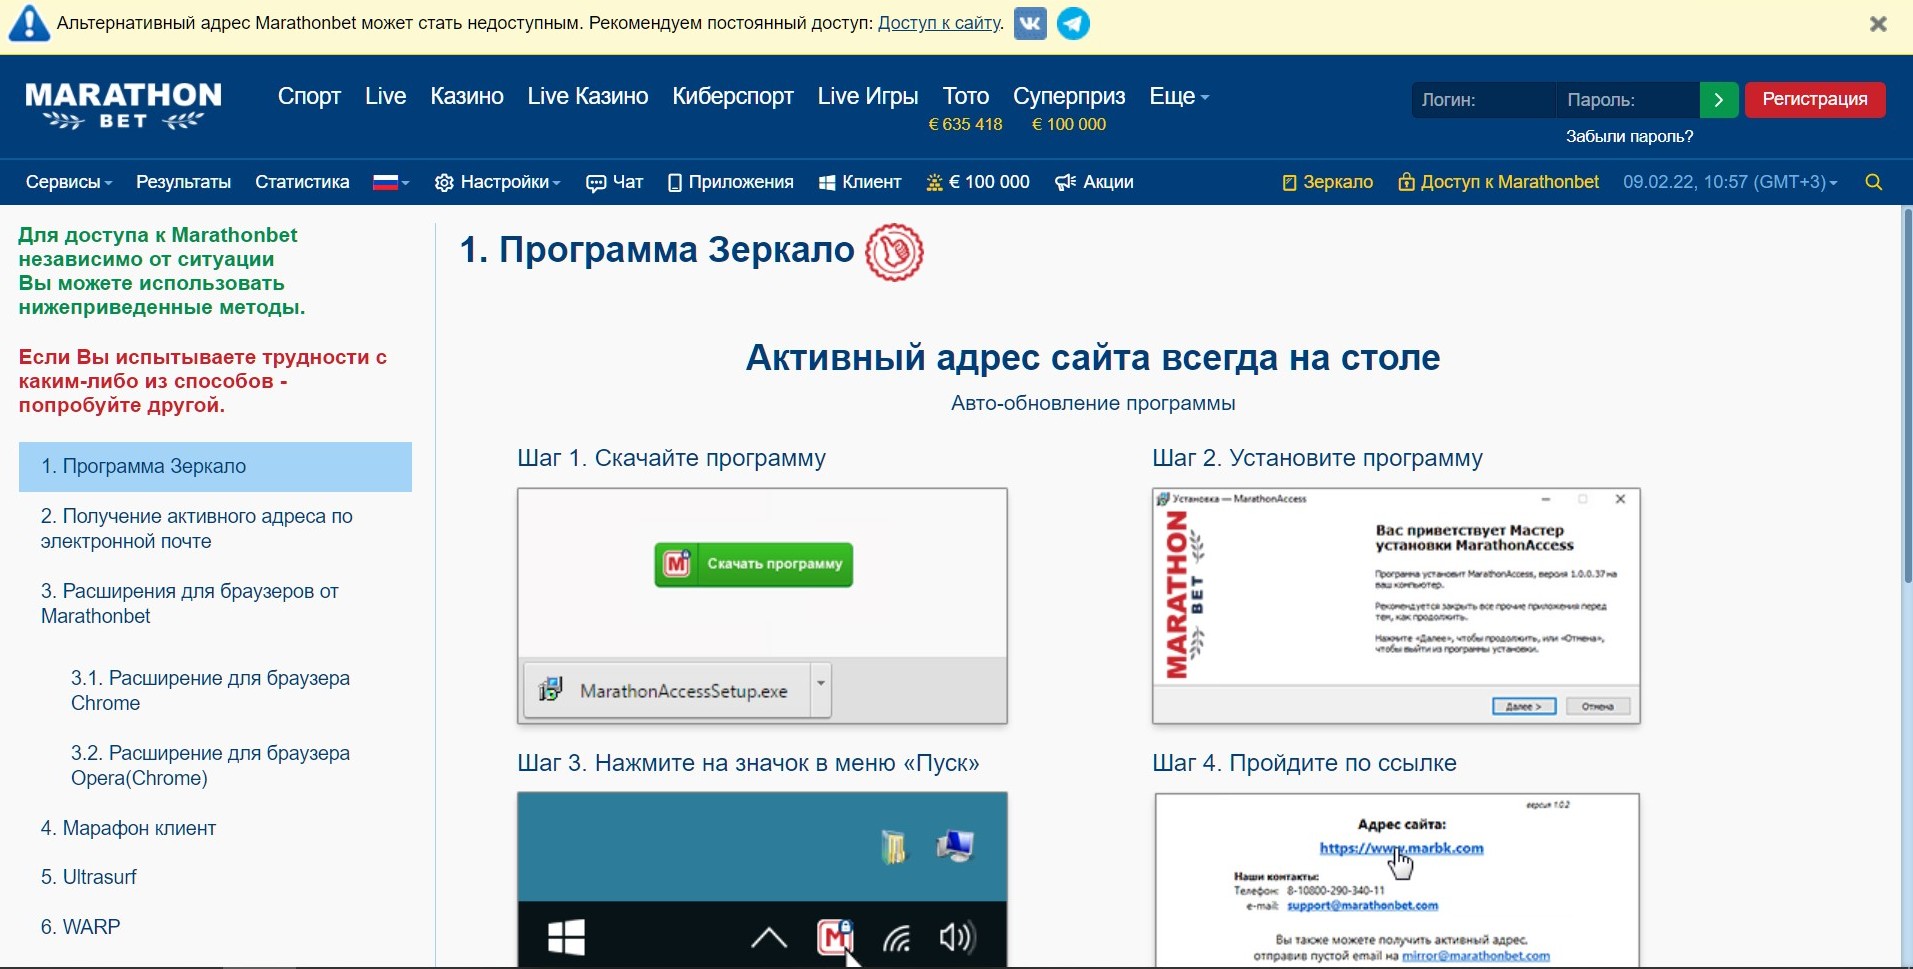This screenshot has height=969, width=1913.
Task: Open 3.2 Расширение для браузера Opera(Chrome)
Action: tap(210, 765)
